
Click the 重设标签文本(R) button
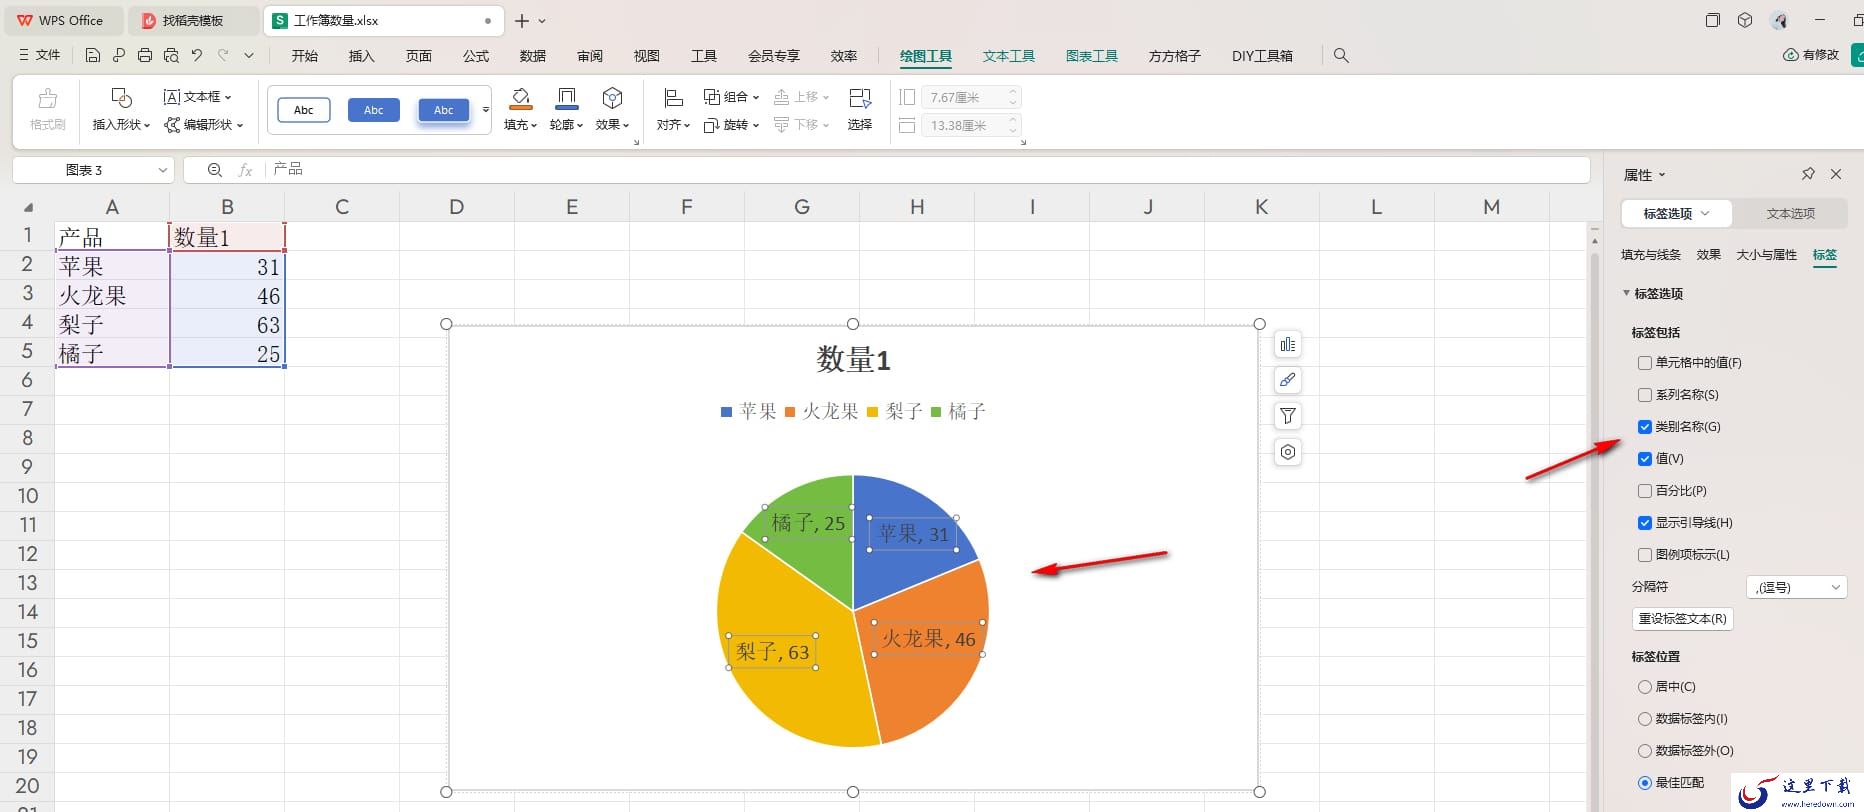click(x=1682, y=619)
